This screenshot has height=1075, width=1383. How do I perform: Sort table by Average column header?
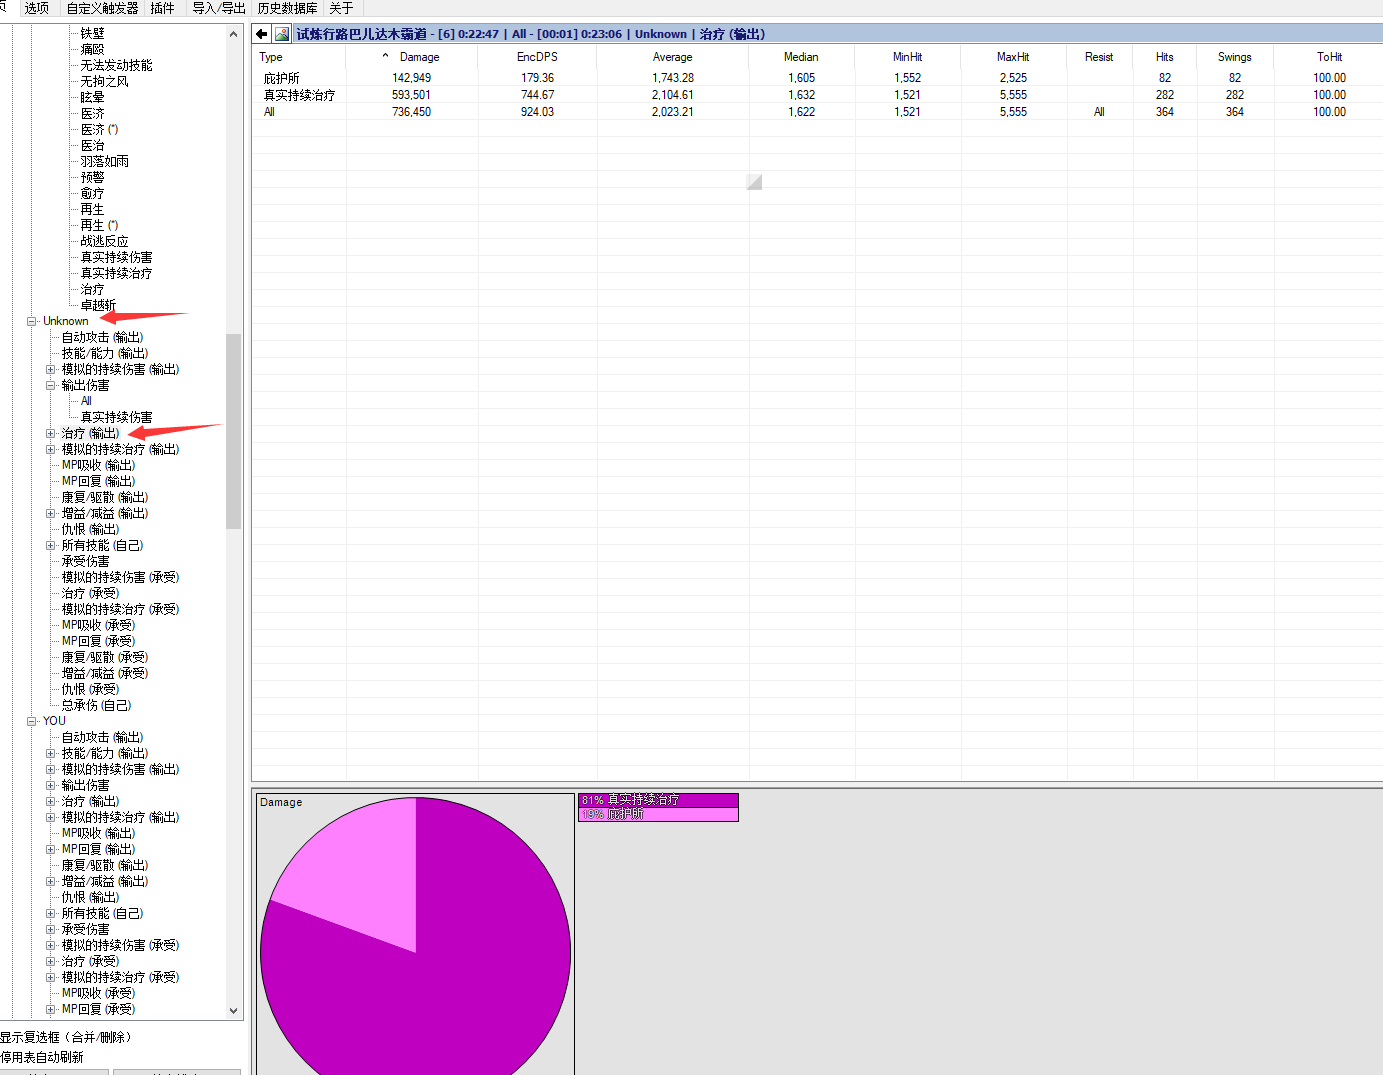(x=673, y=57)
